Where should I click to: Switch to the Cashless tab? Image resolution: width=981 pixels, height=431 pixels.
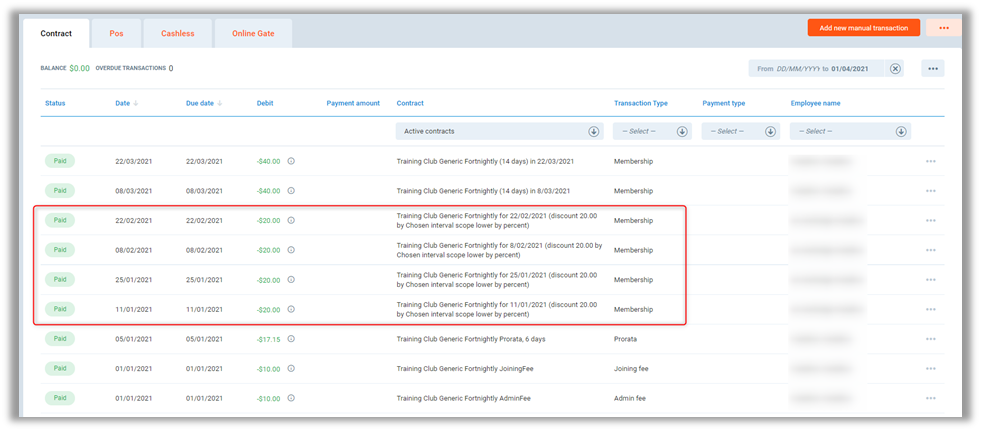coord(178,33)
